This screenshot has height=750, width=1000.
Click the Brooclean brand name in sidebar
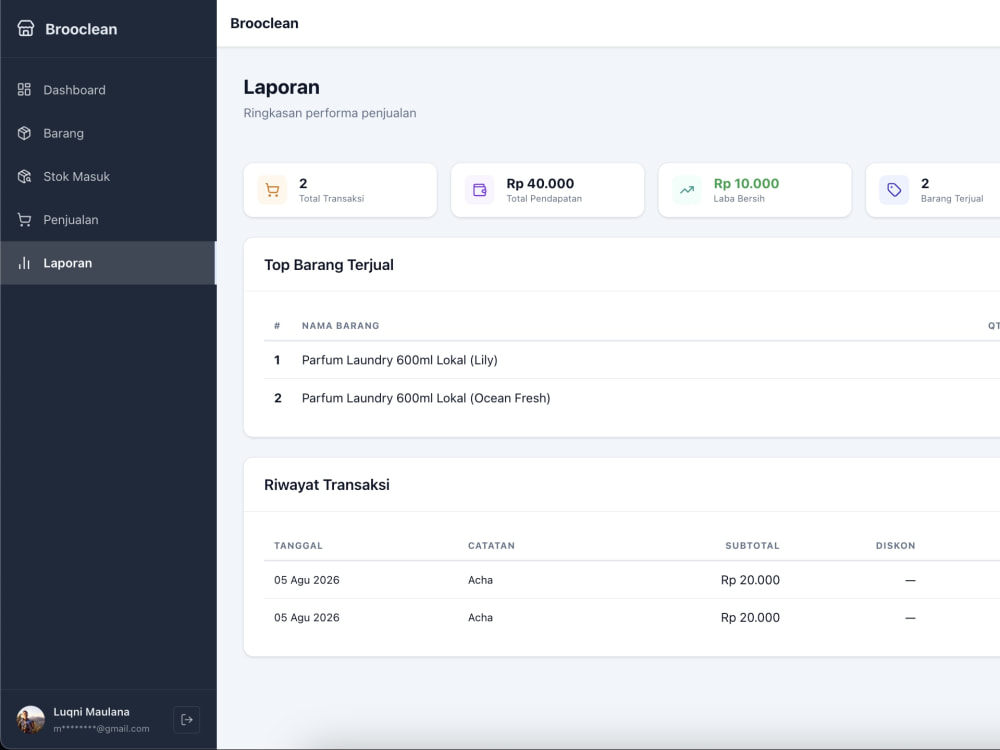point(81,29)
